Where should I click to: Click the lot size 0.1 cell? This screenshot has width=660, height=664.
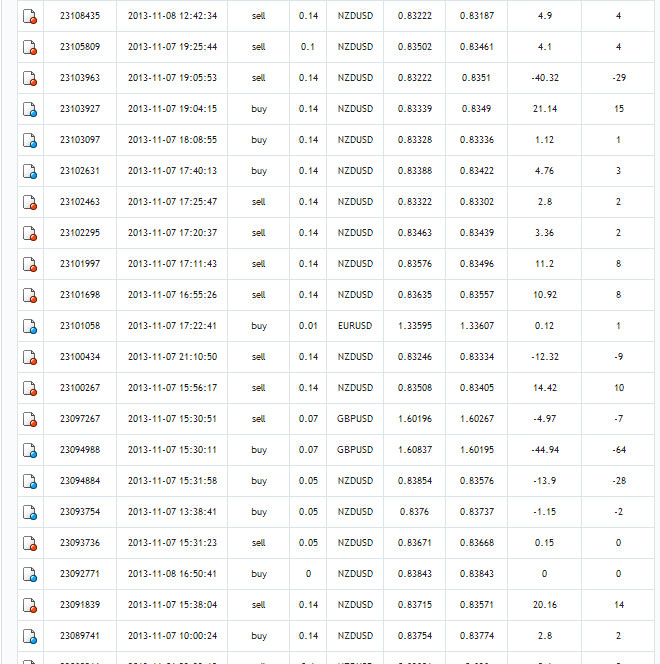coord(308,47)
